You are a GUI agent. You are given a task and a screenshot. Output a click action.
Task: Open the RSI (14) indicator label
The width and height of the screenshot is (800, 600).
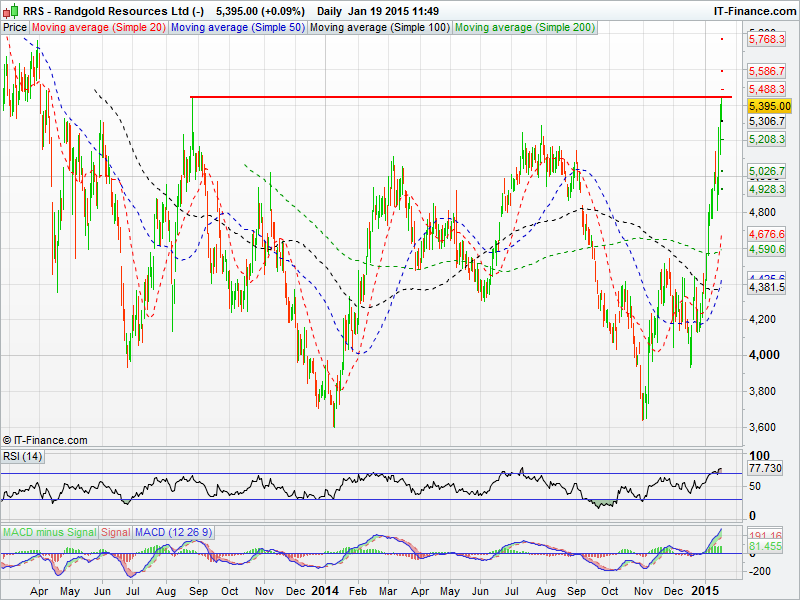(x=23, y=456)
